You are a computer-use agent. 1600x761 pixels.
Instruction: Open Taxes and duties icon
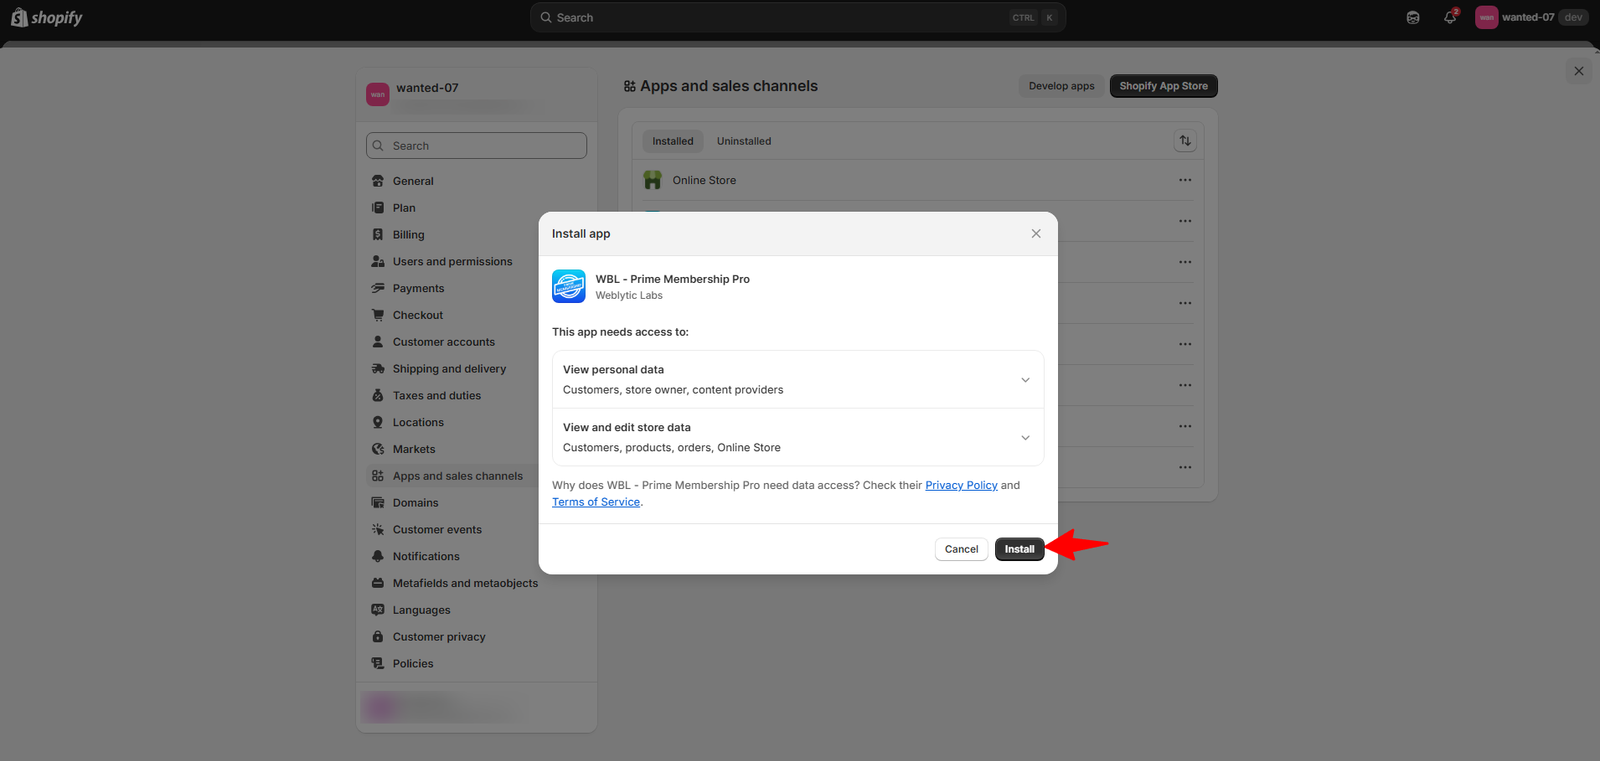[378, 396]
